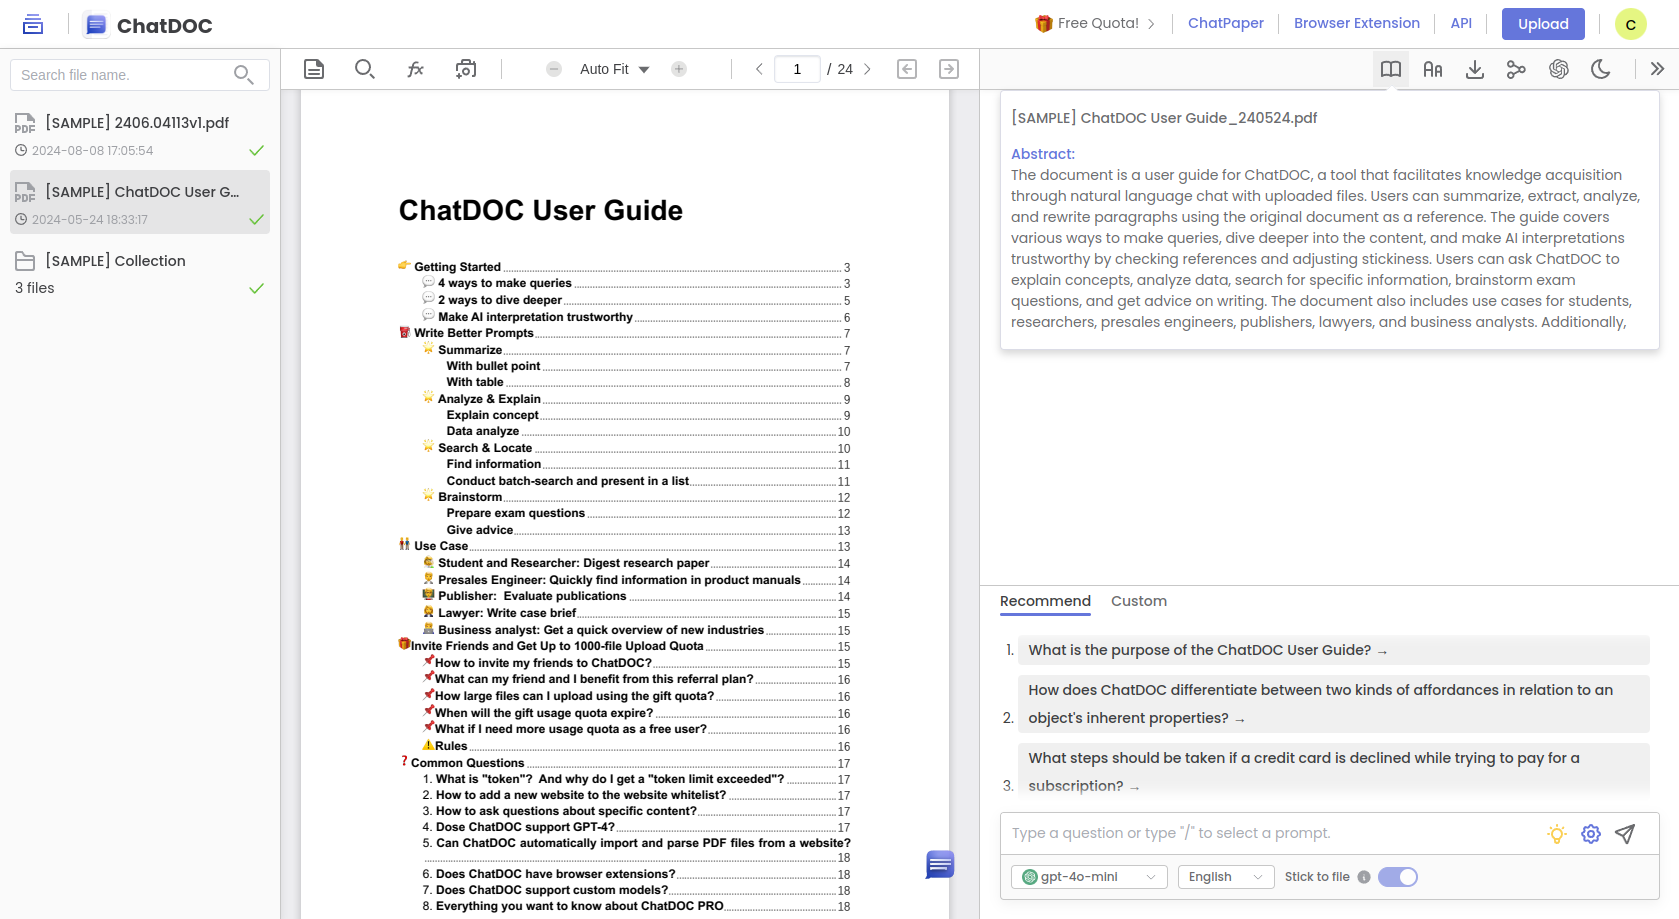This screenshot has height=919, width=1679.
Task: Open the prompt suggestion lightbulb icon
Action: pos(1557,834)
